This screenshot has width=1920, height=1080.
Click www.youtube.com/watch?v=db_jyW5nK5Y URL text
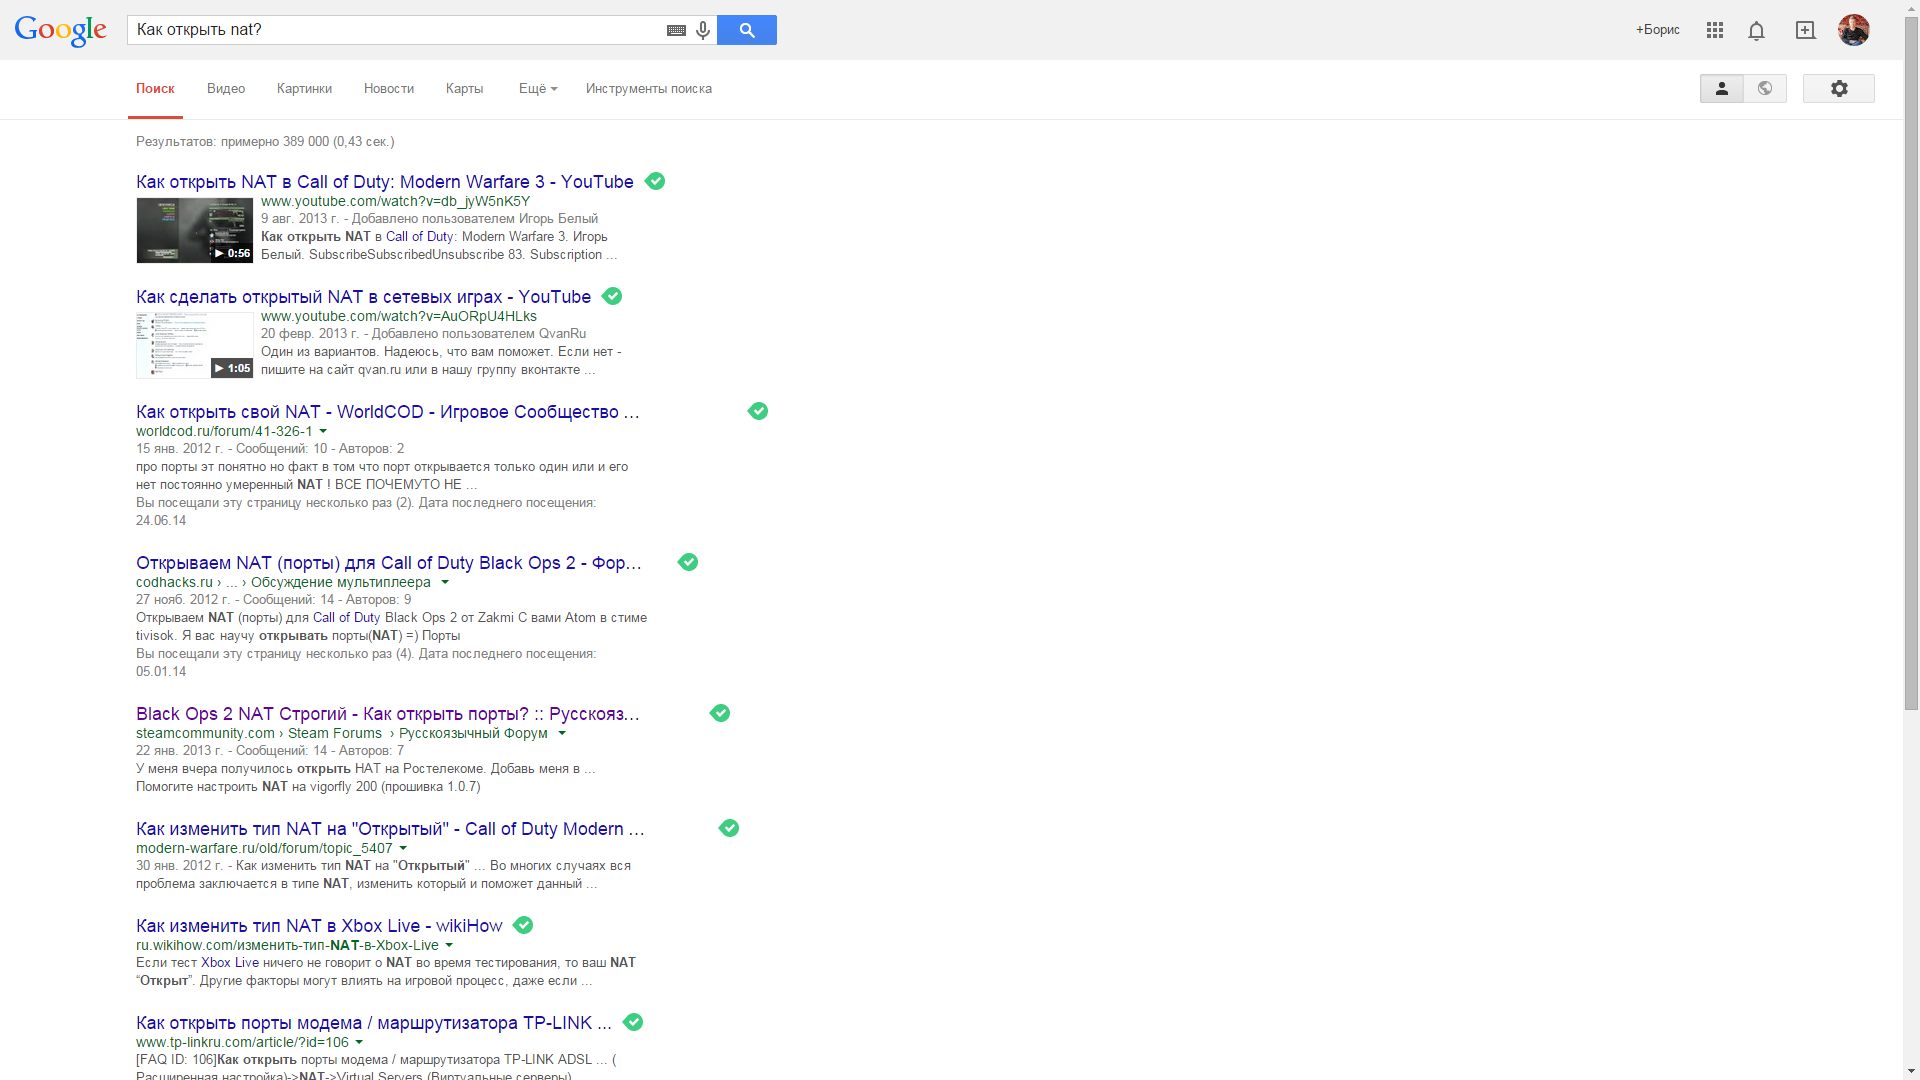click(395, 201)
